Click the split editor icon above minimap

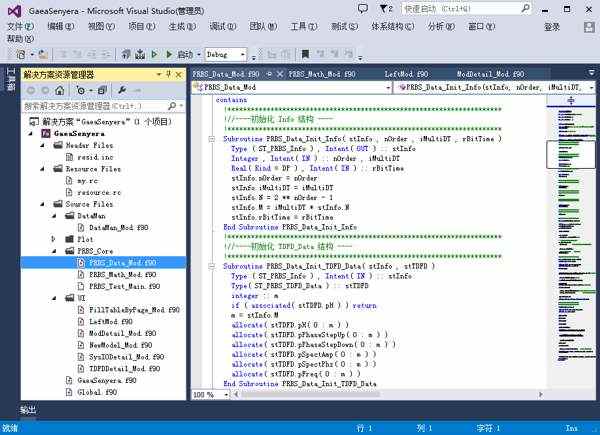coord(571,101)
